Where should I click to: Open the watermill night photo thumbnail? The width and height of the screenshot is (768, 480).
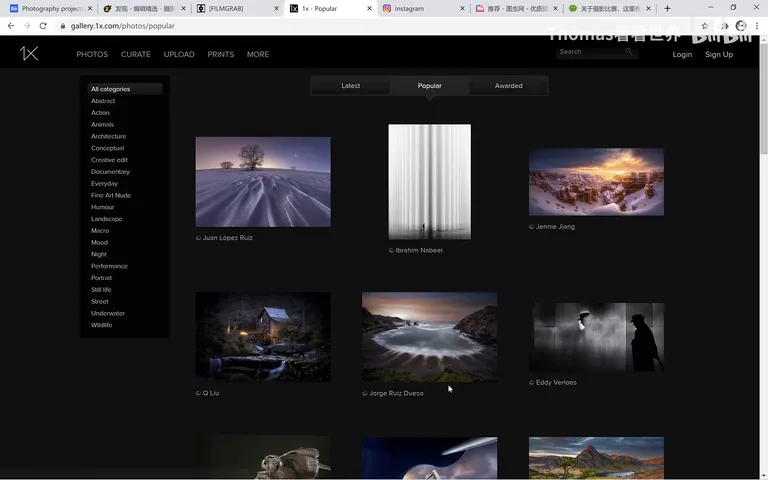[x=263, y=337]
